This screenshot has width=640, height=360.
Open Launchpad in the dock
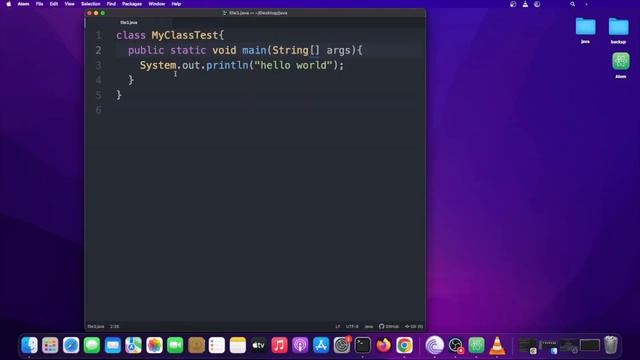(x=50, y=345)
